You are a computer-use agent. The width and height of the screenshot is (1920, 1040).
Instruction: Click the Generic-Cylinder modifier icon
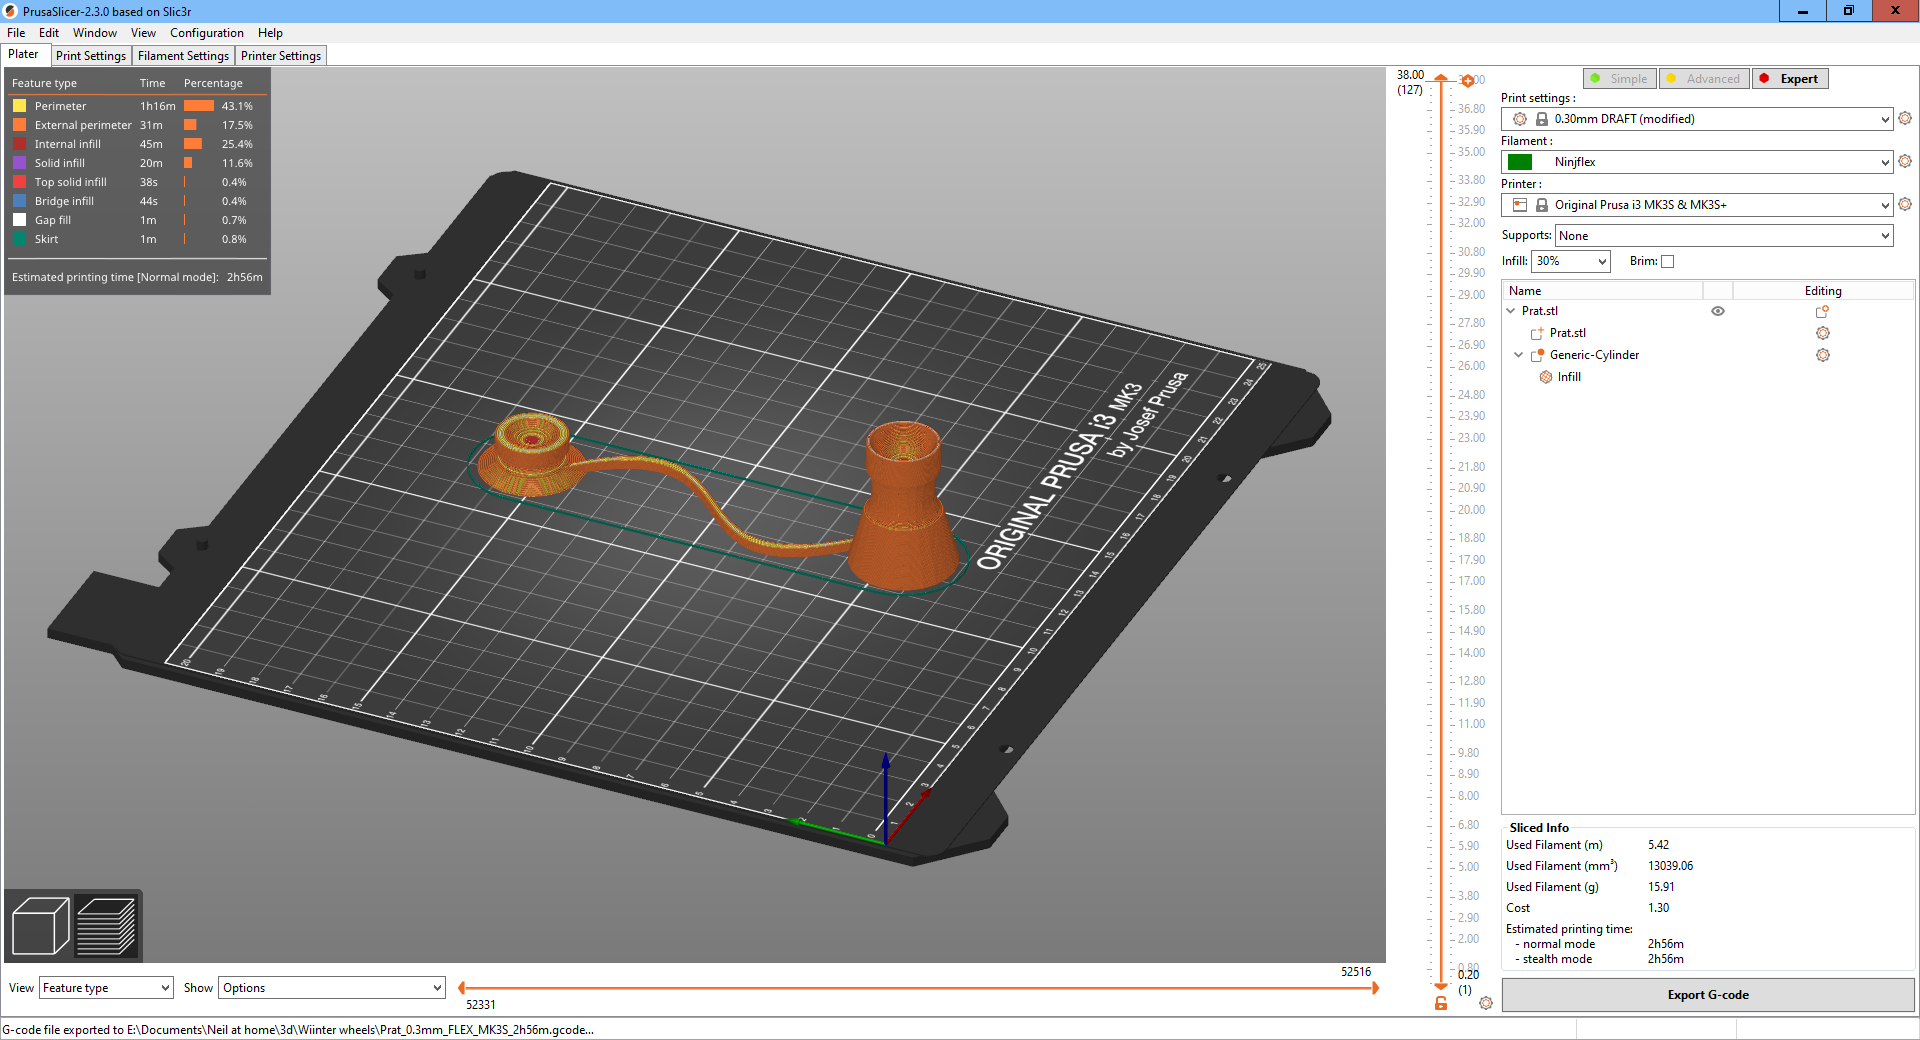(1538, 355)
